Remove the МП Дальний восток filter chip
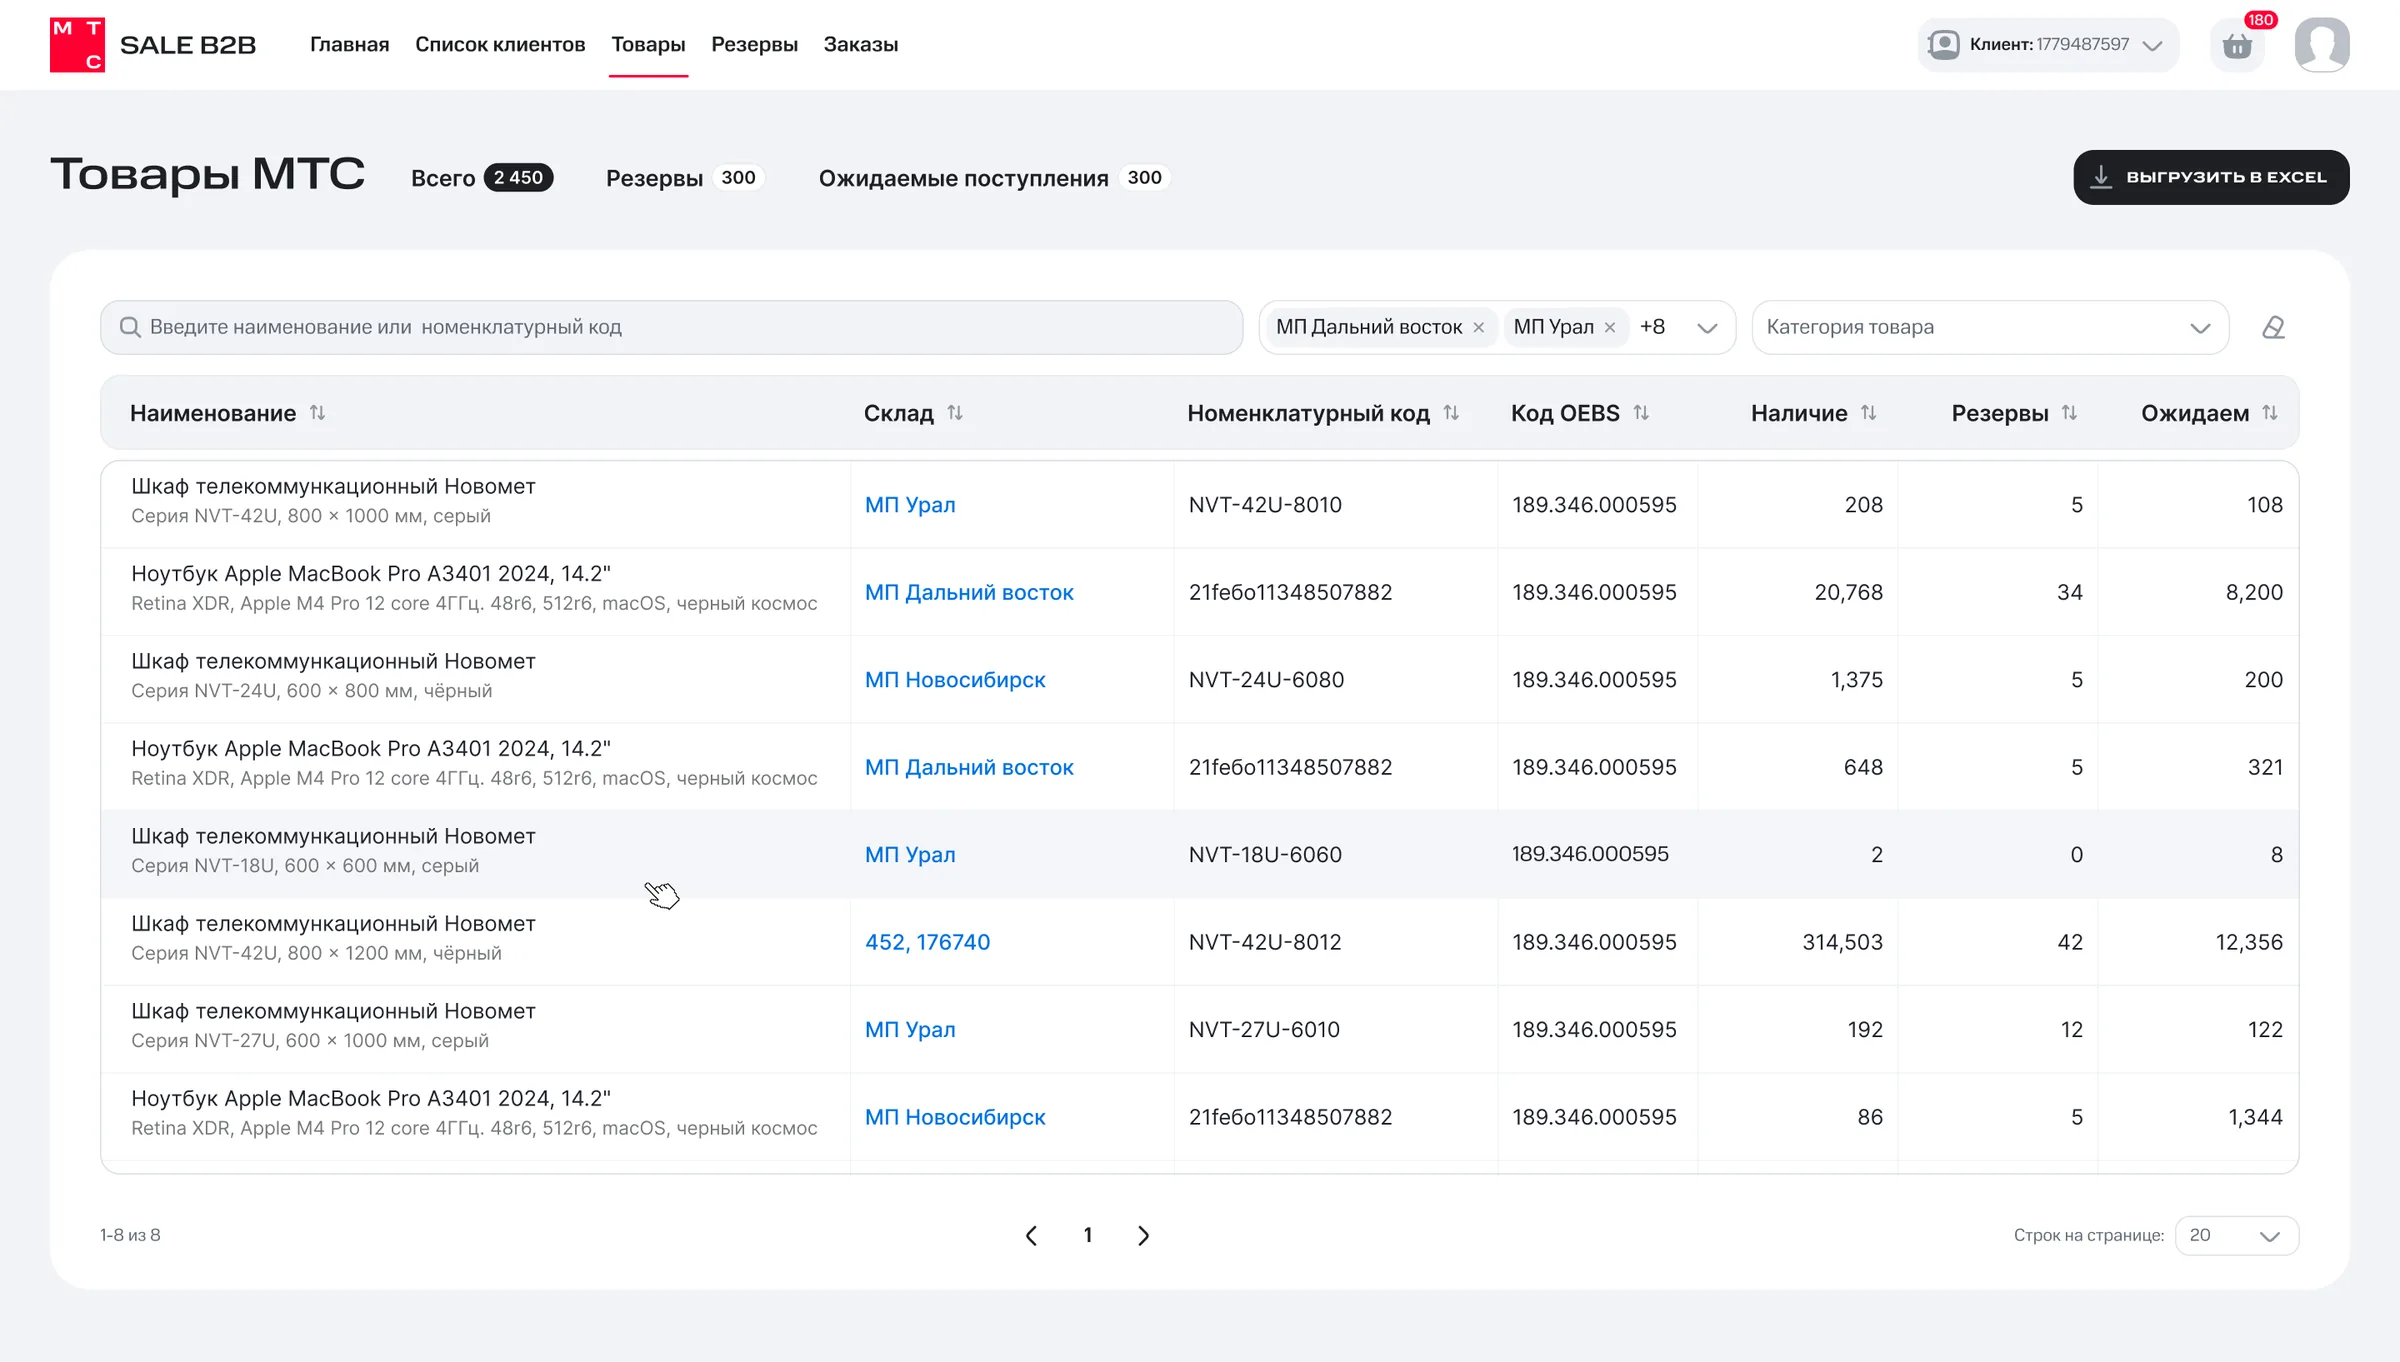This screenshot has height=1362, width=2400. tap(1478, 328)
